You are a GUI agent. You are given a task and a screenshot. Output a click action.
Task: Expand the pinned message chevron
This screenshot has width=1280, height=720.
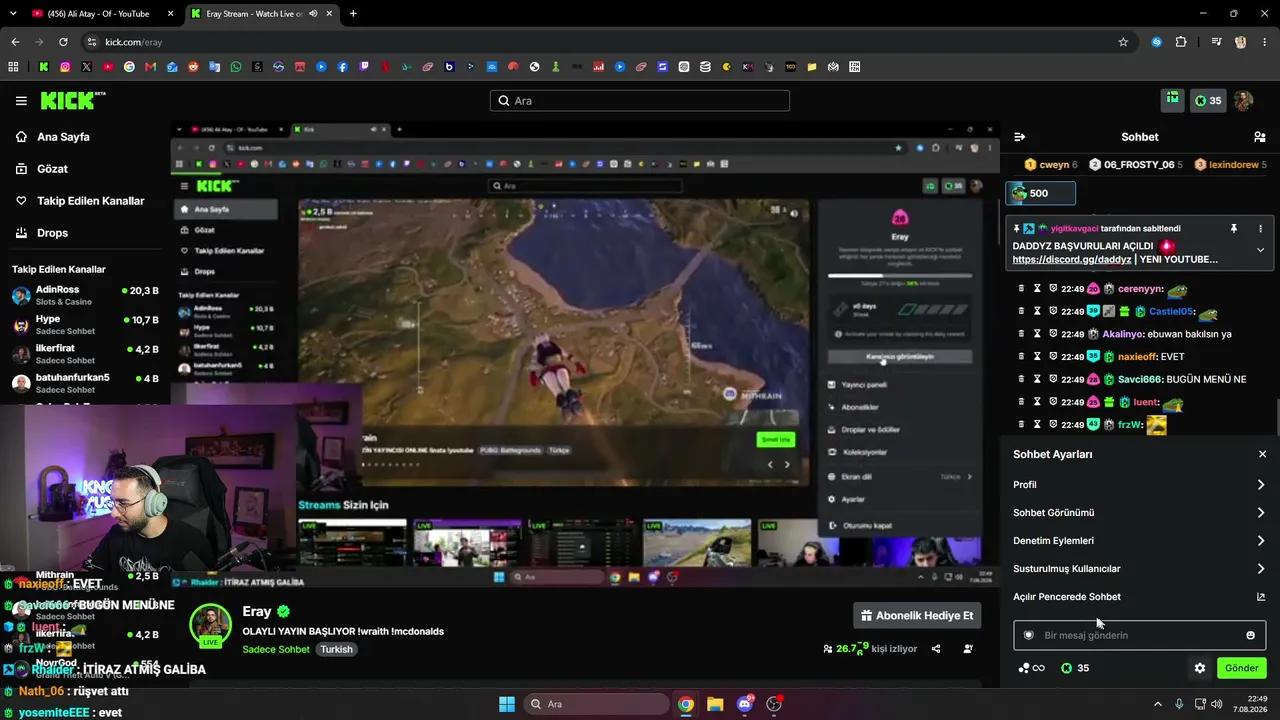[1260, 250]
